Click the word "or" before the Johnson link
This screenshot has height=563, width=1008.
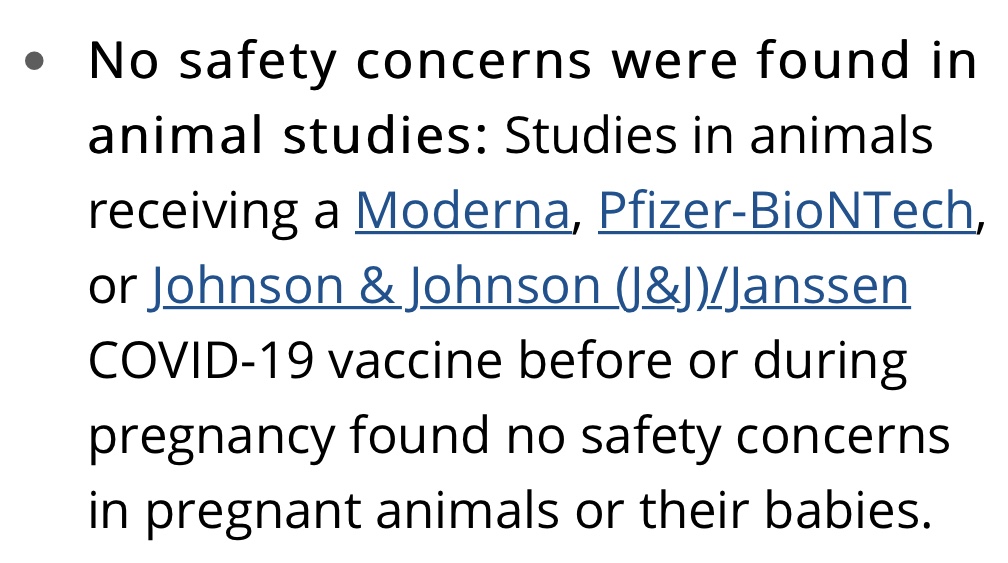(x=110, y=287)
